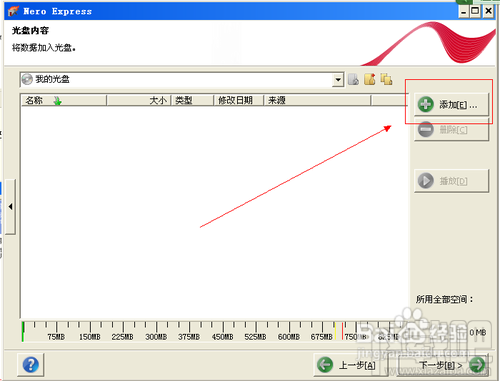Click the green sort arrow in 名称 header
Viewport: 500px width, 381px height.
coord(58,101)
